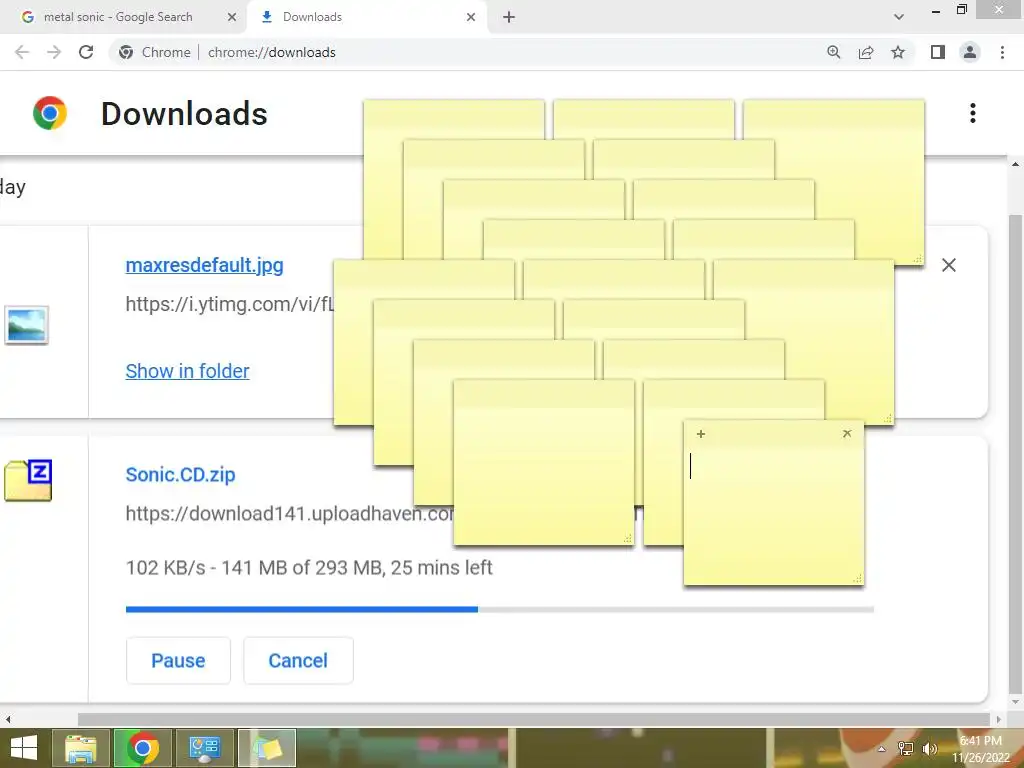Cancel the Sonic.CD.zip download
This screenshot has width=1024, height=768.
(x=298, y=660)
